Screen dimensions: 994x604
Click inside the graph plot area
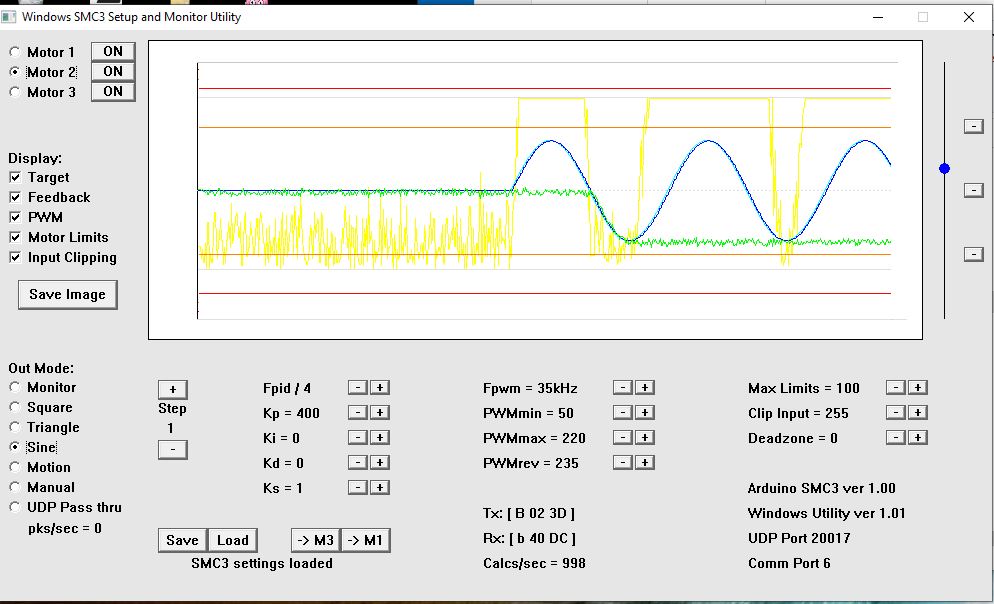(x=535, y=190)
